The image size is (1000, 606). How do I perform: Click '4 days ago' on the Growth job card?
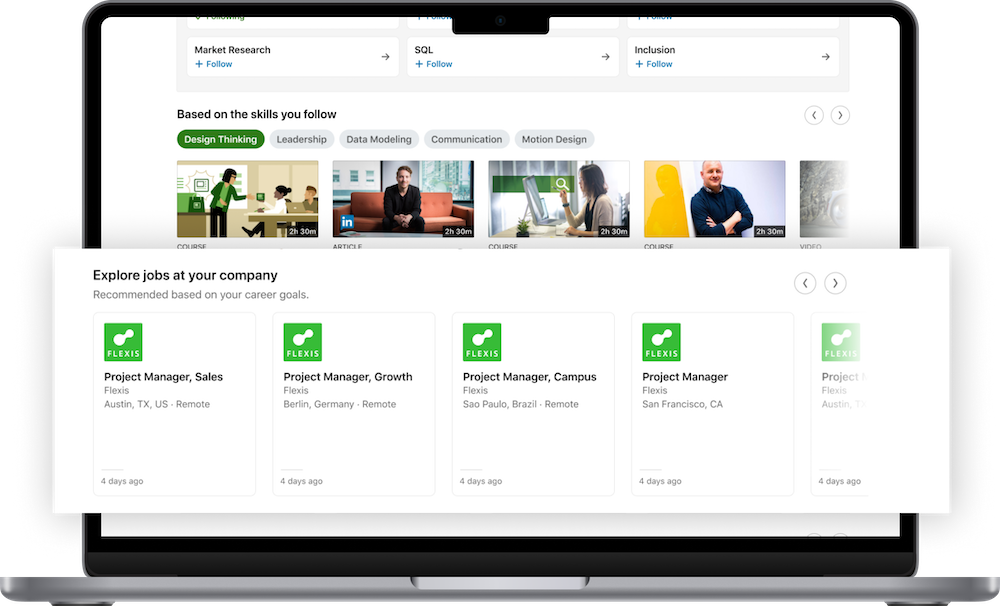point(301,481)
